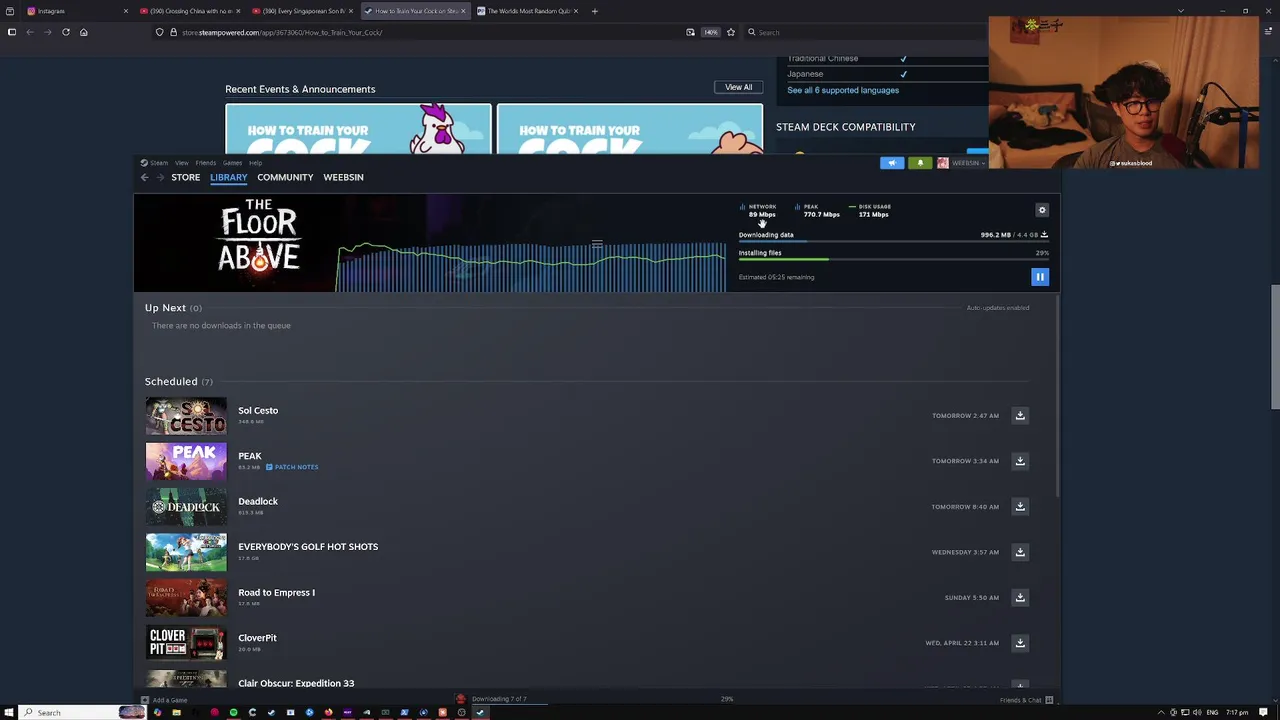Open See all 6 supported languages link
This screenshot has height=720, width=1280.
[843, 90]
